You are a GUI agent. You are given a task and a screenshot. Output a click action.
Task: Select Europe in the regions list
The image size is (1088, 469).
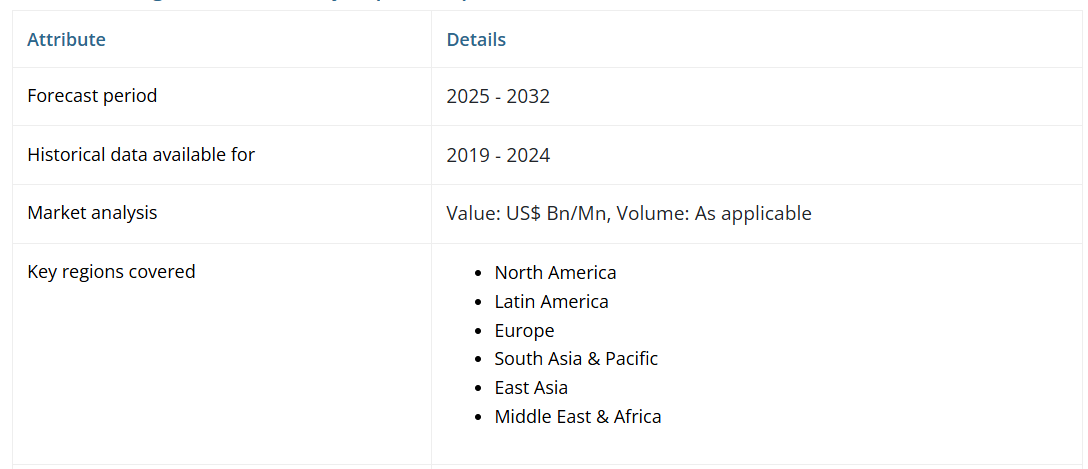[524, 331]
